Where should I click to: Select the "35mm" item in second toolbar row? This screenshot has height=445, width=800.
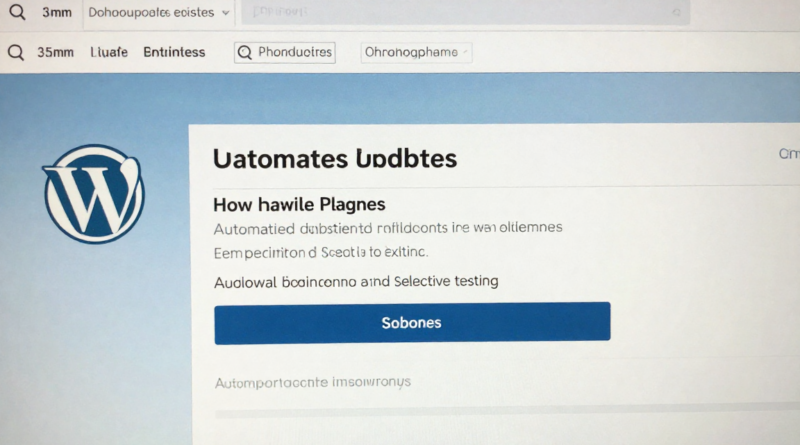(x=55, y=53)
